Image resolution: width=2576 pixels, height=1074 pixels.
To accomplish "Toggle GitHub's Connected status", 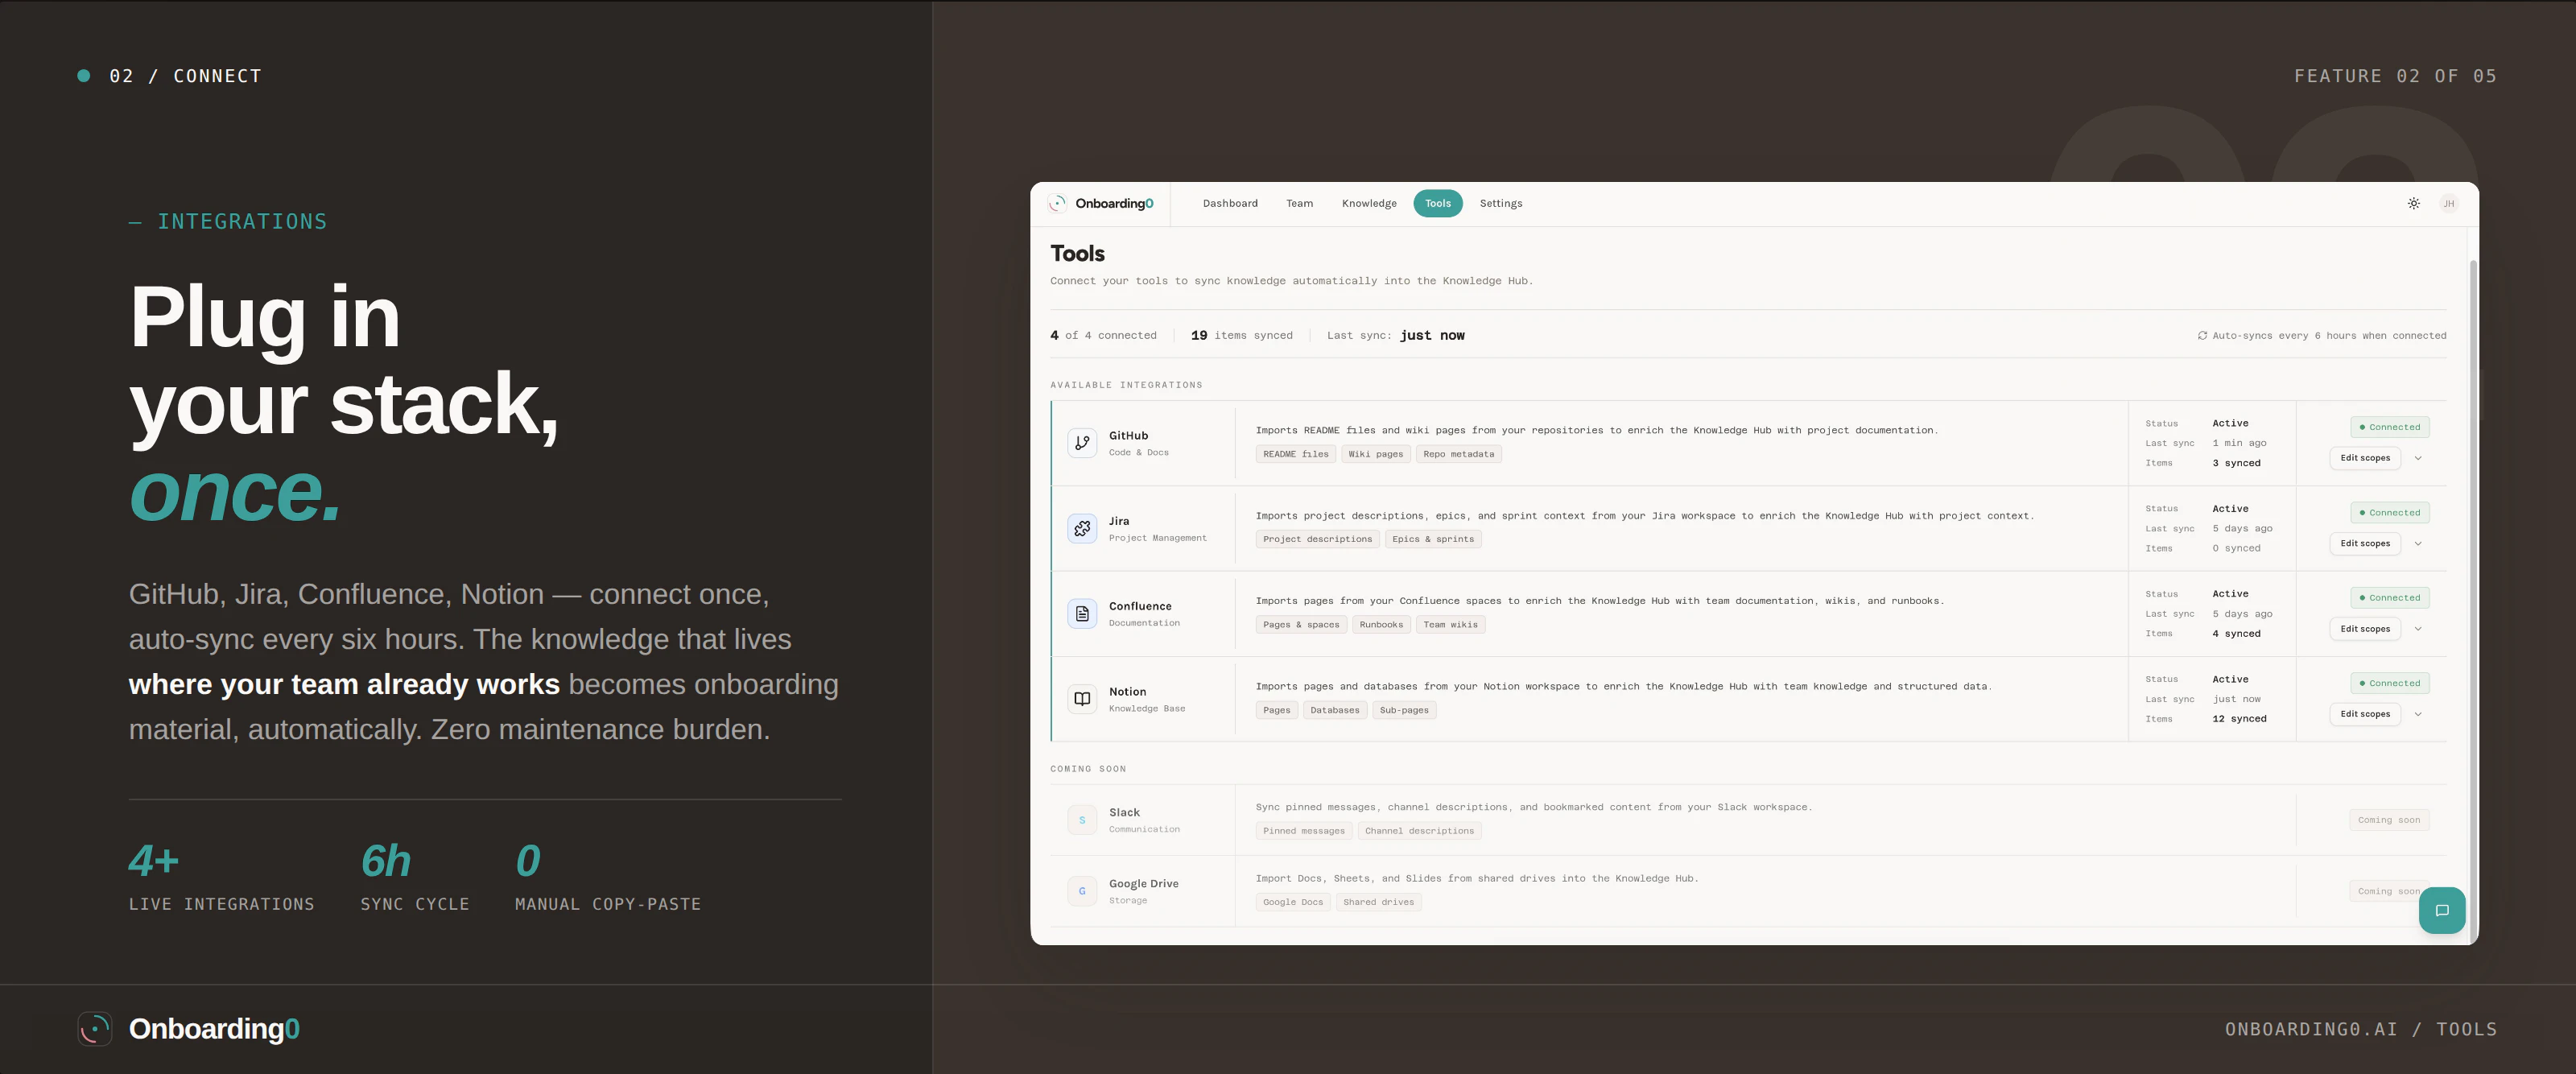I will 2390,427.
